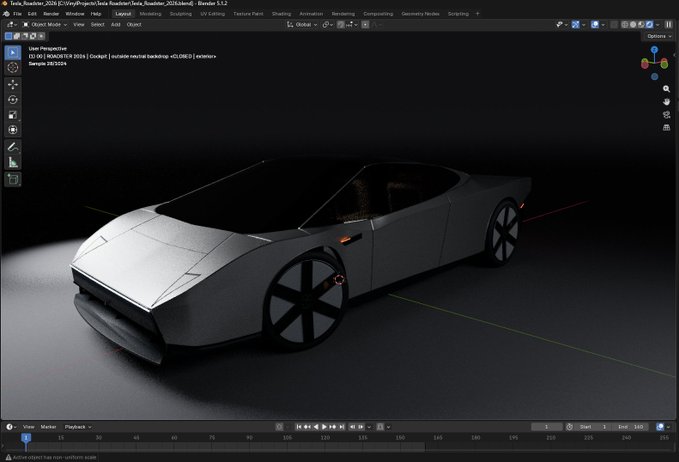Open the File menu
The width and height of the screenshot is (679, 462).
point(17,14)
